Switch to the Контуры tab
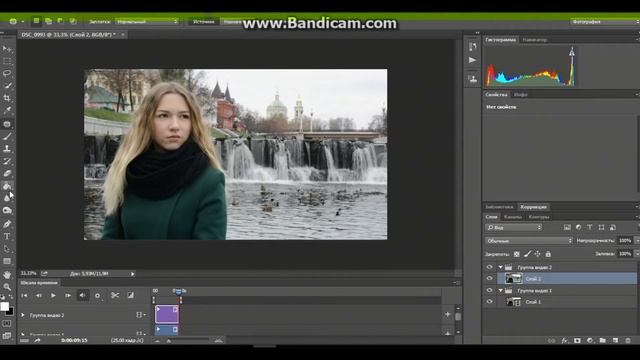Screen dimensions: 640x360 (539, 217)
